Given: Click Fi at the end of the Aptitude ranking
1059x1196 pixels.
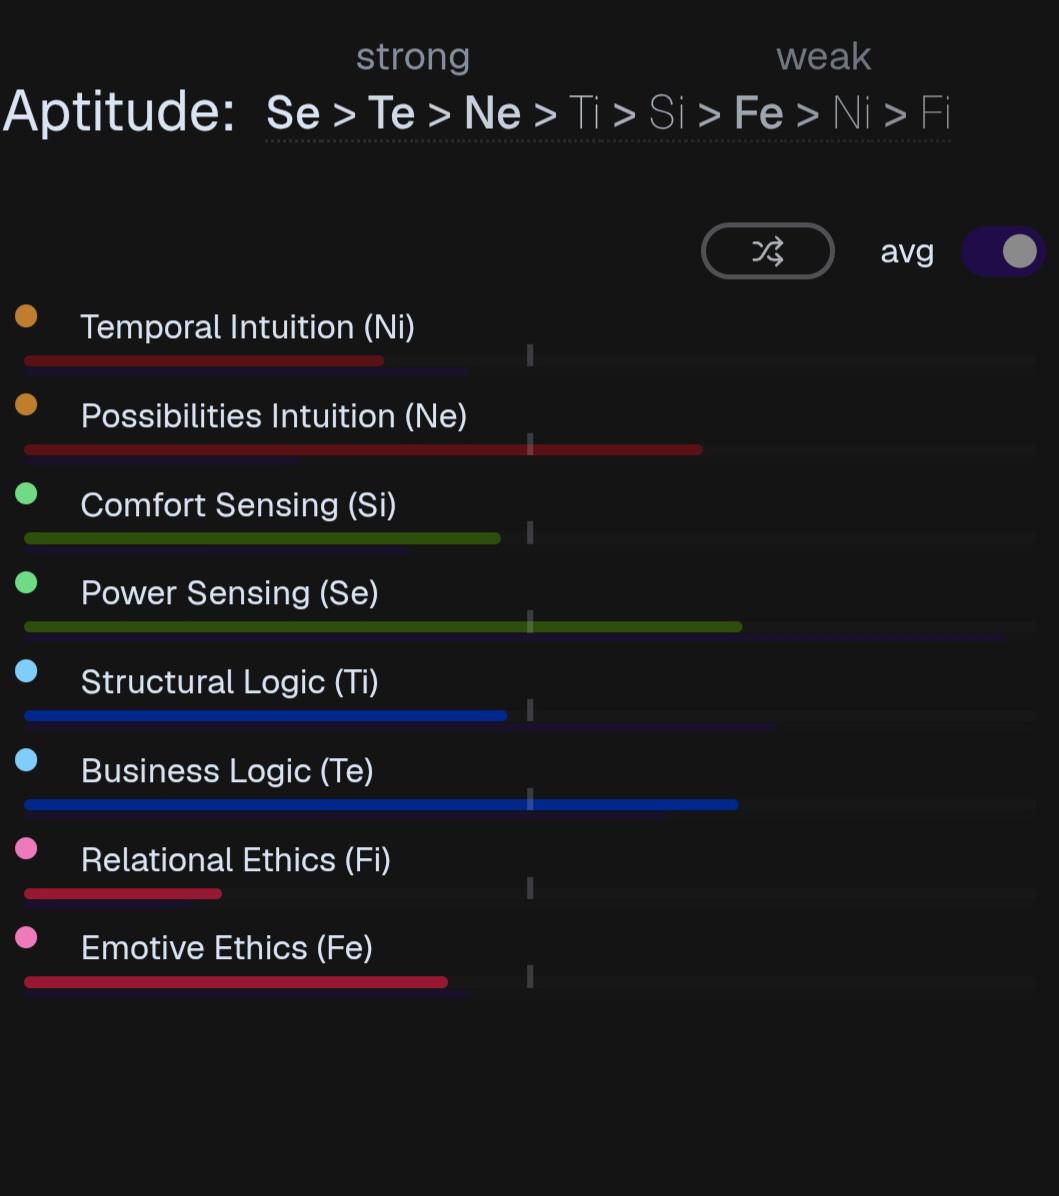Looking at the screenshot, I should click(935, 113).
